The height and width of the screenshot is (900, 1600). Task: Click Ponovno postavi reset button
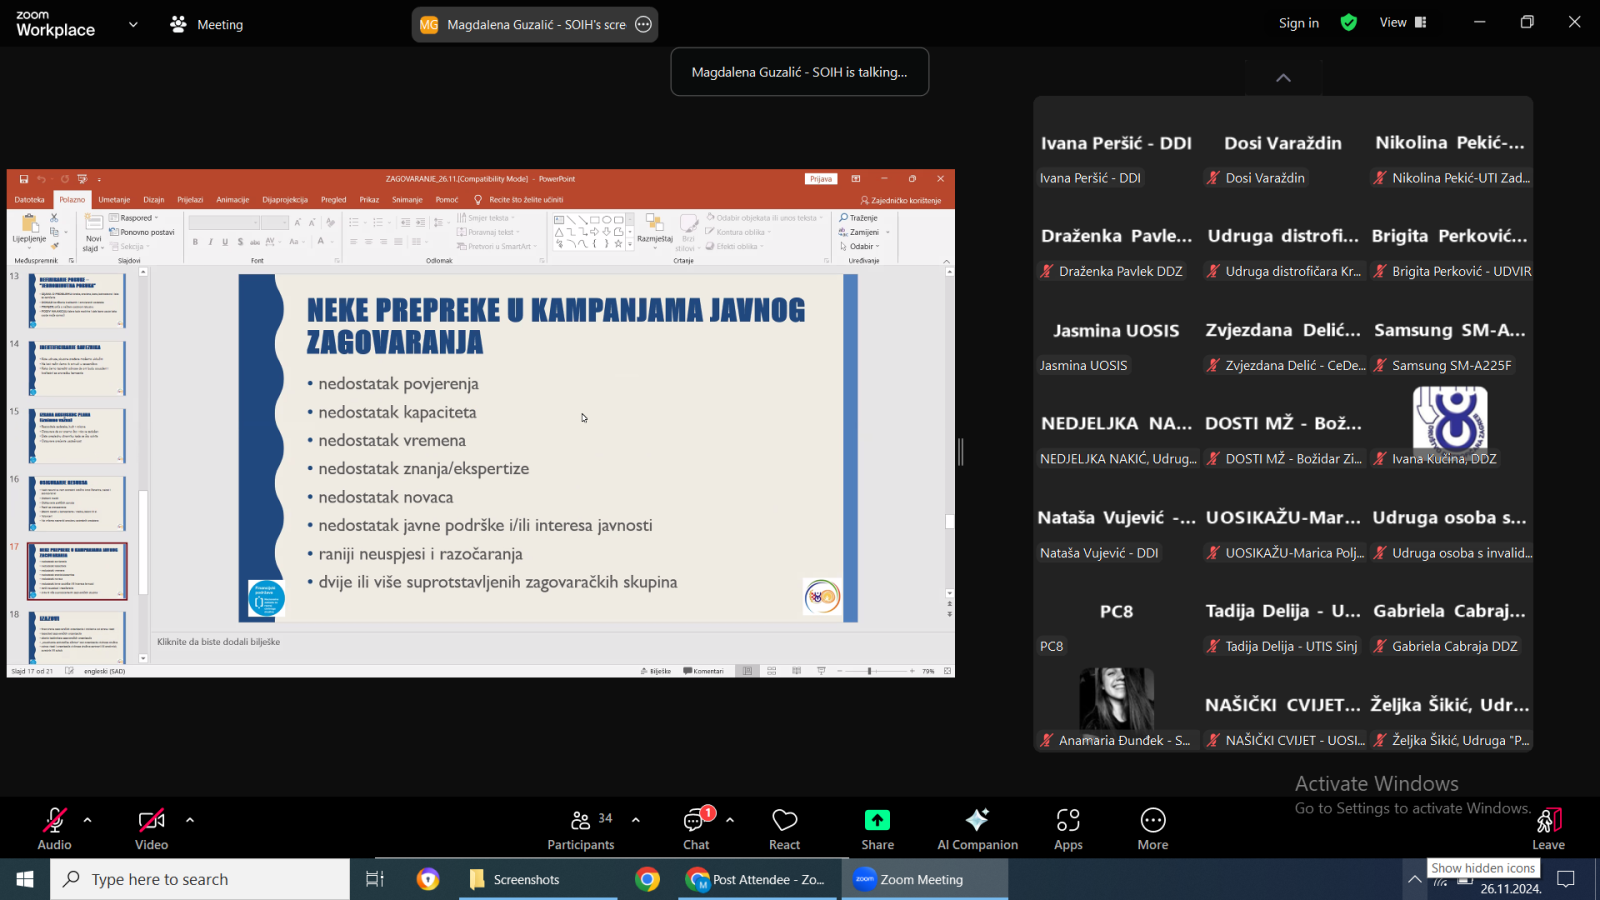(142, 232)
